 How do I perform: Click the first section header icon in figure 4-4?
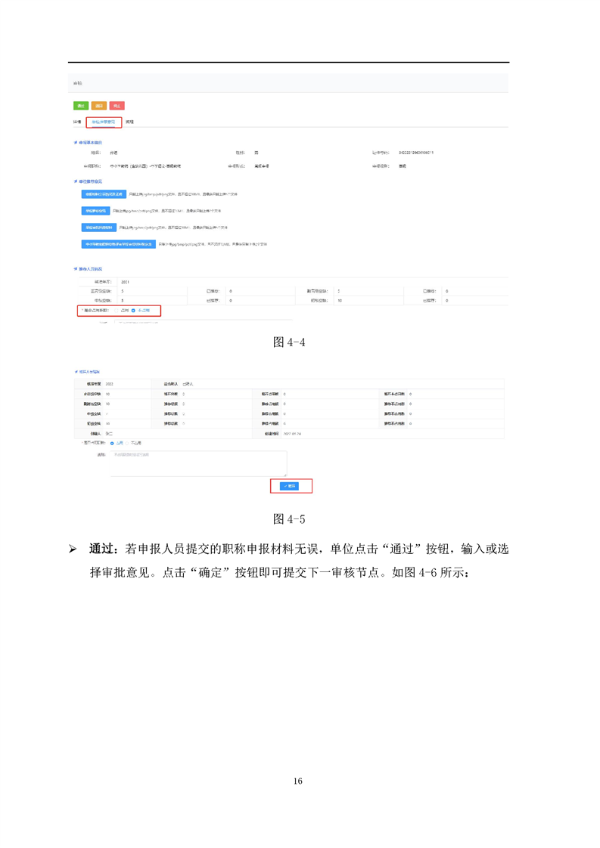coord(76,142)
